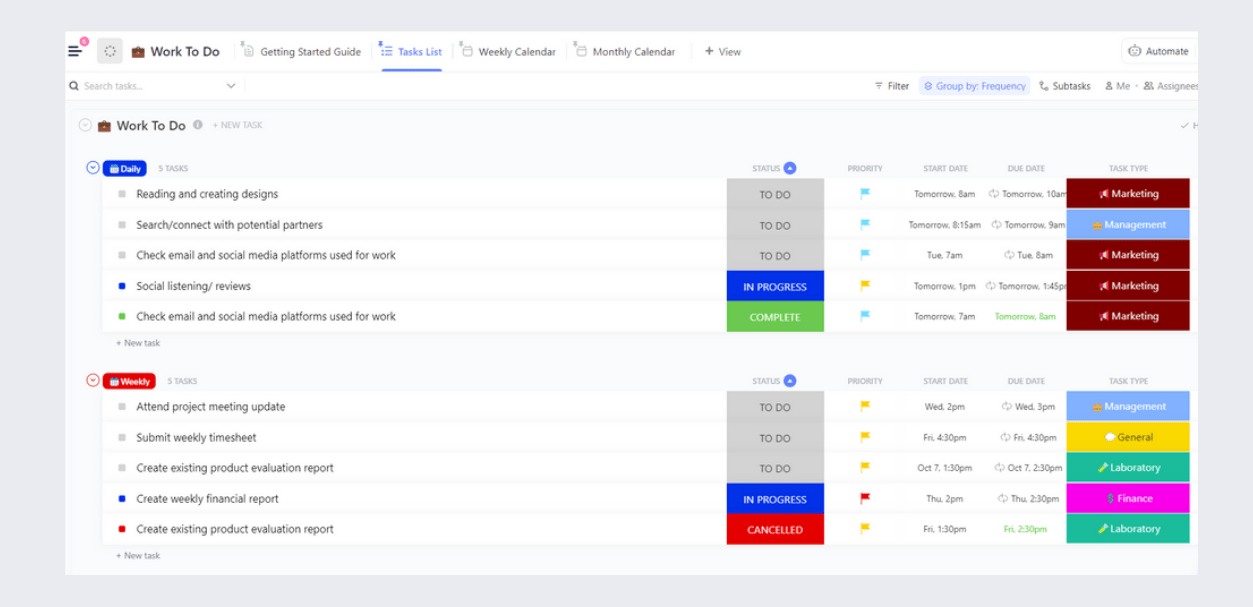Image resolution: width=1253 pixels, height=607 pixels.
Task: Open the search tasks dropdown chevron
Action: pyautogui.click(x=231, y=86)
